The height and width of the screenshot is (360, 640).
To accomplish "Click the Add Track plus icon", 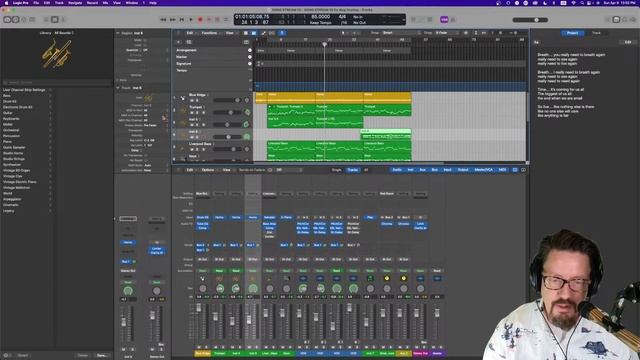I will [x=178, y=42].
